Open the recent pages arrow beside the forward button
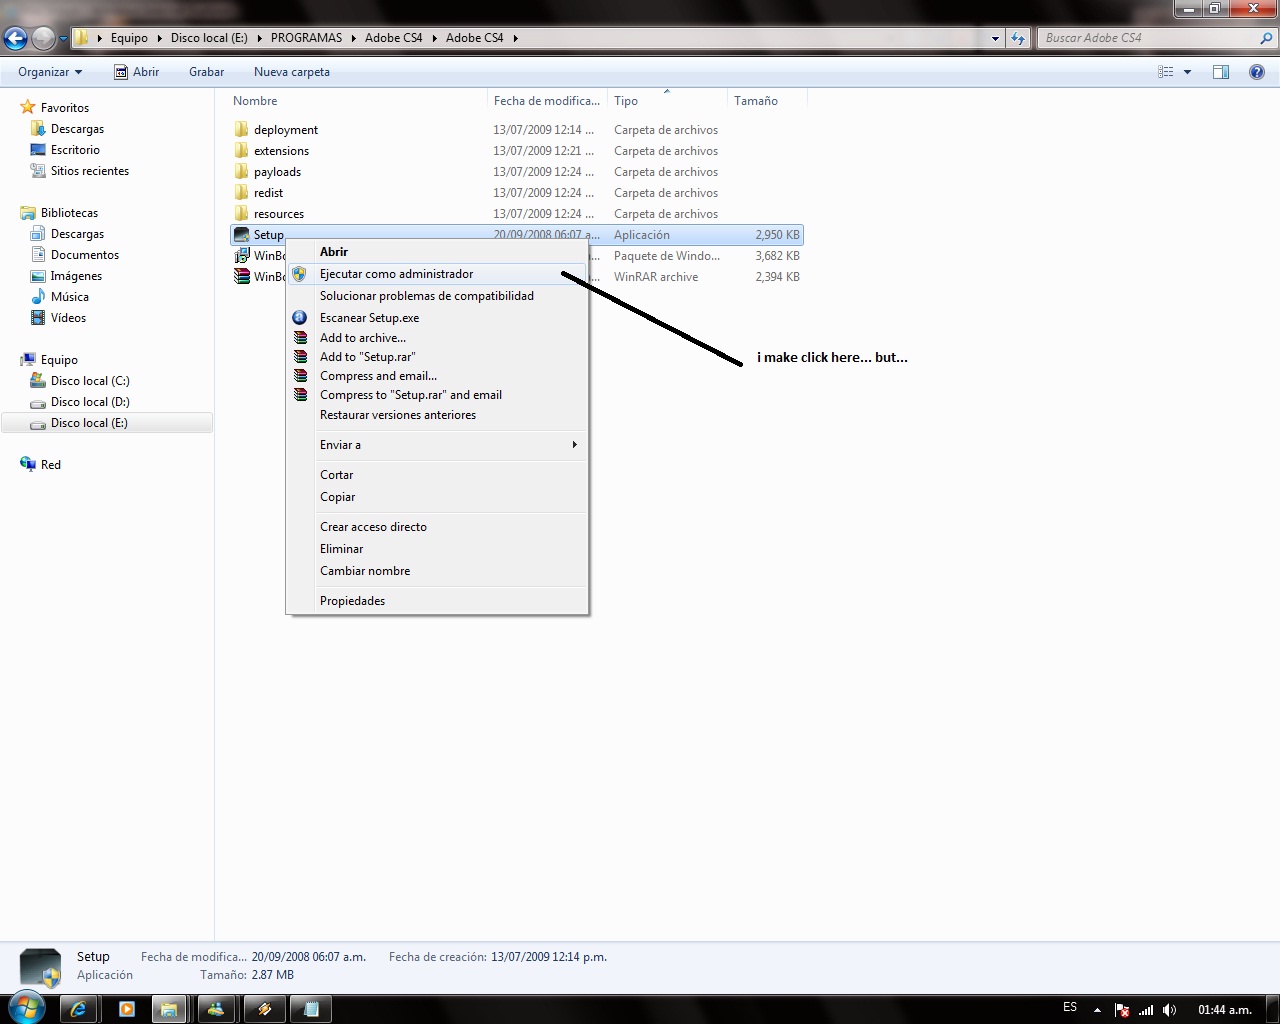The width and height of the screenshot is (1280, 1024). (x=63, y=39)
